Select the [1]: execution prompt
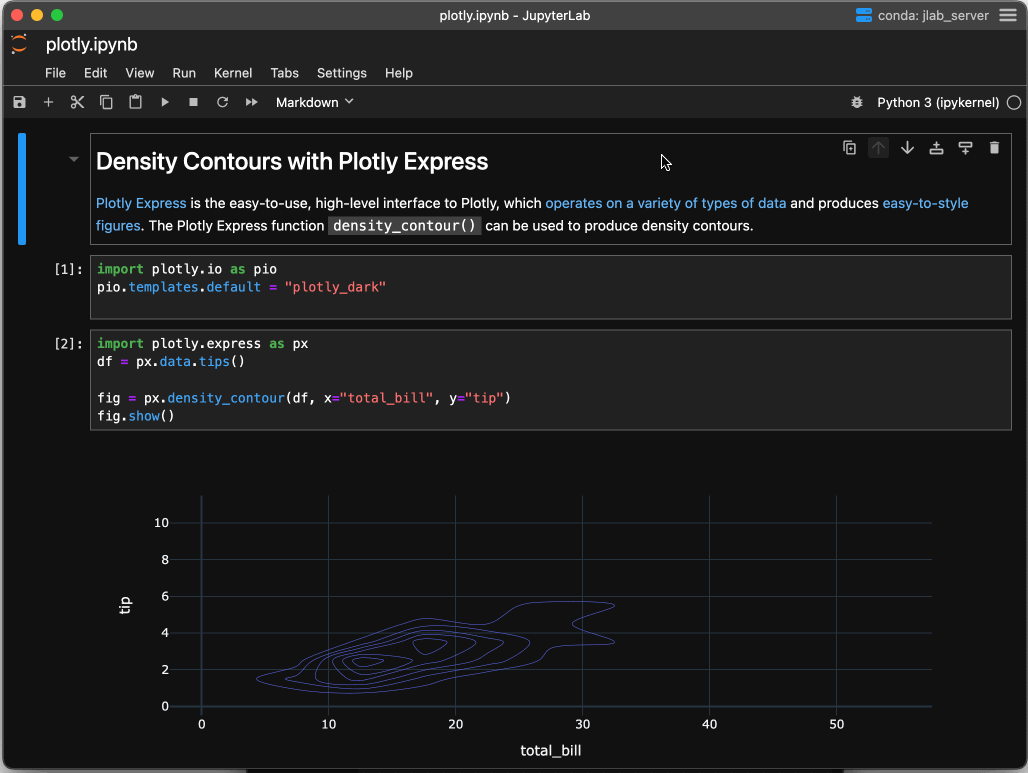This screenshot has width=1028, height=773. [x=68, y=269]
